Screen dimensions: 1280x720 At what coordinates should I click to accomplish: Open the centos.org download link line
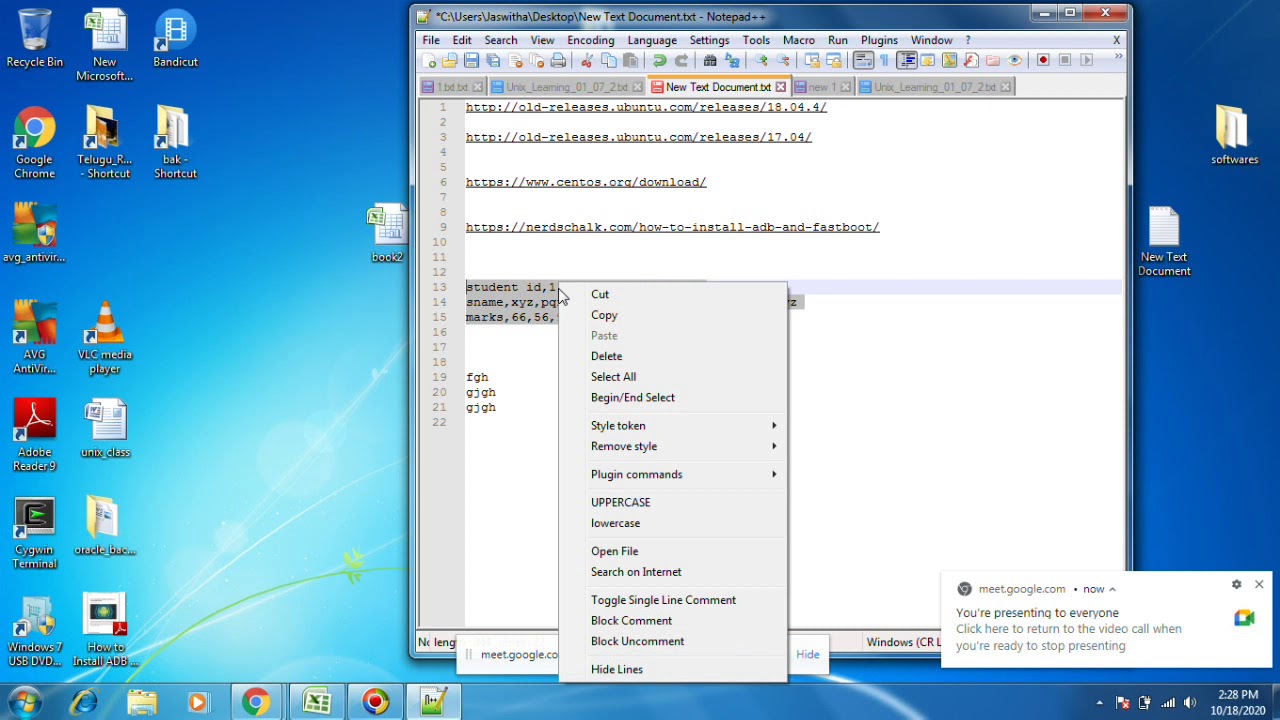pyautogui.click(x=586, y=182)
